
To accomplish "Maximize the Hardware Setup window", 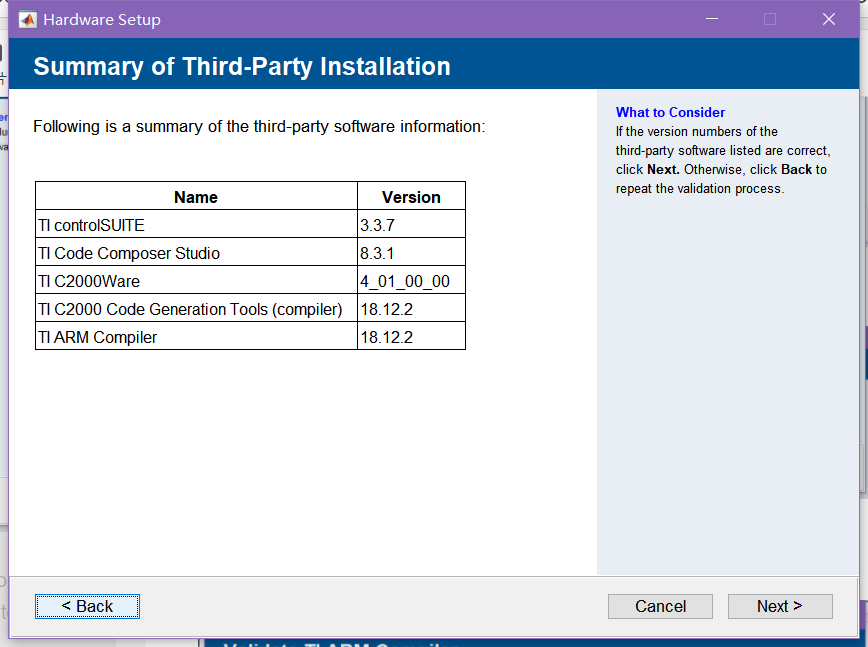I will click(770, 18).
